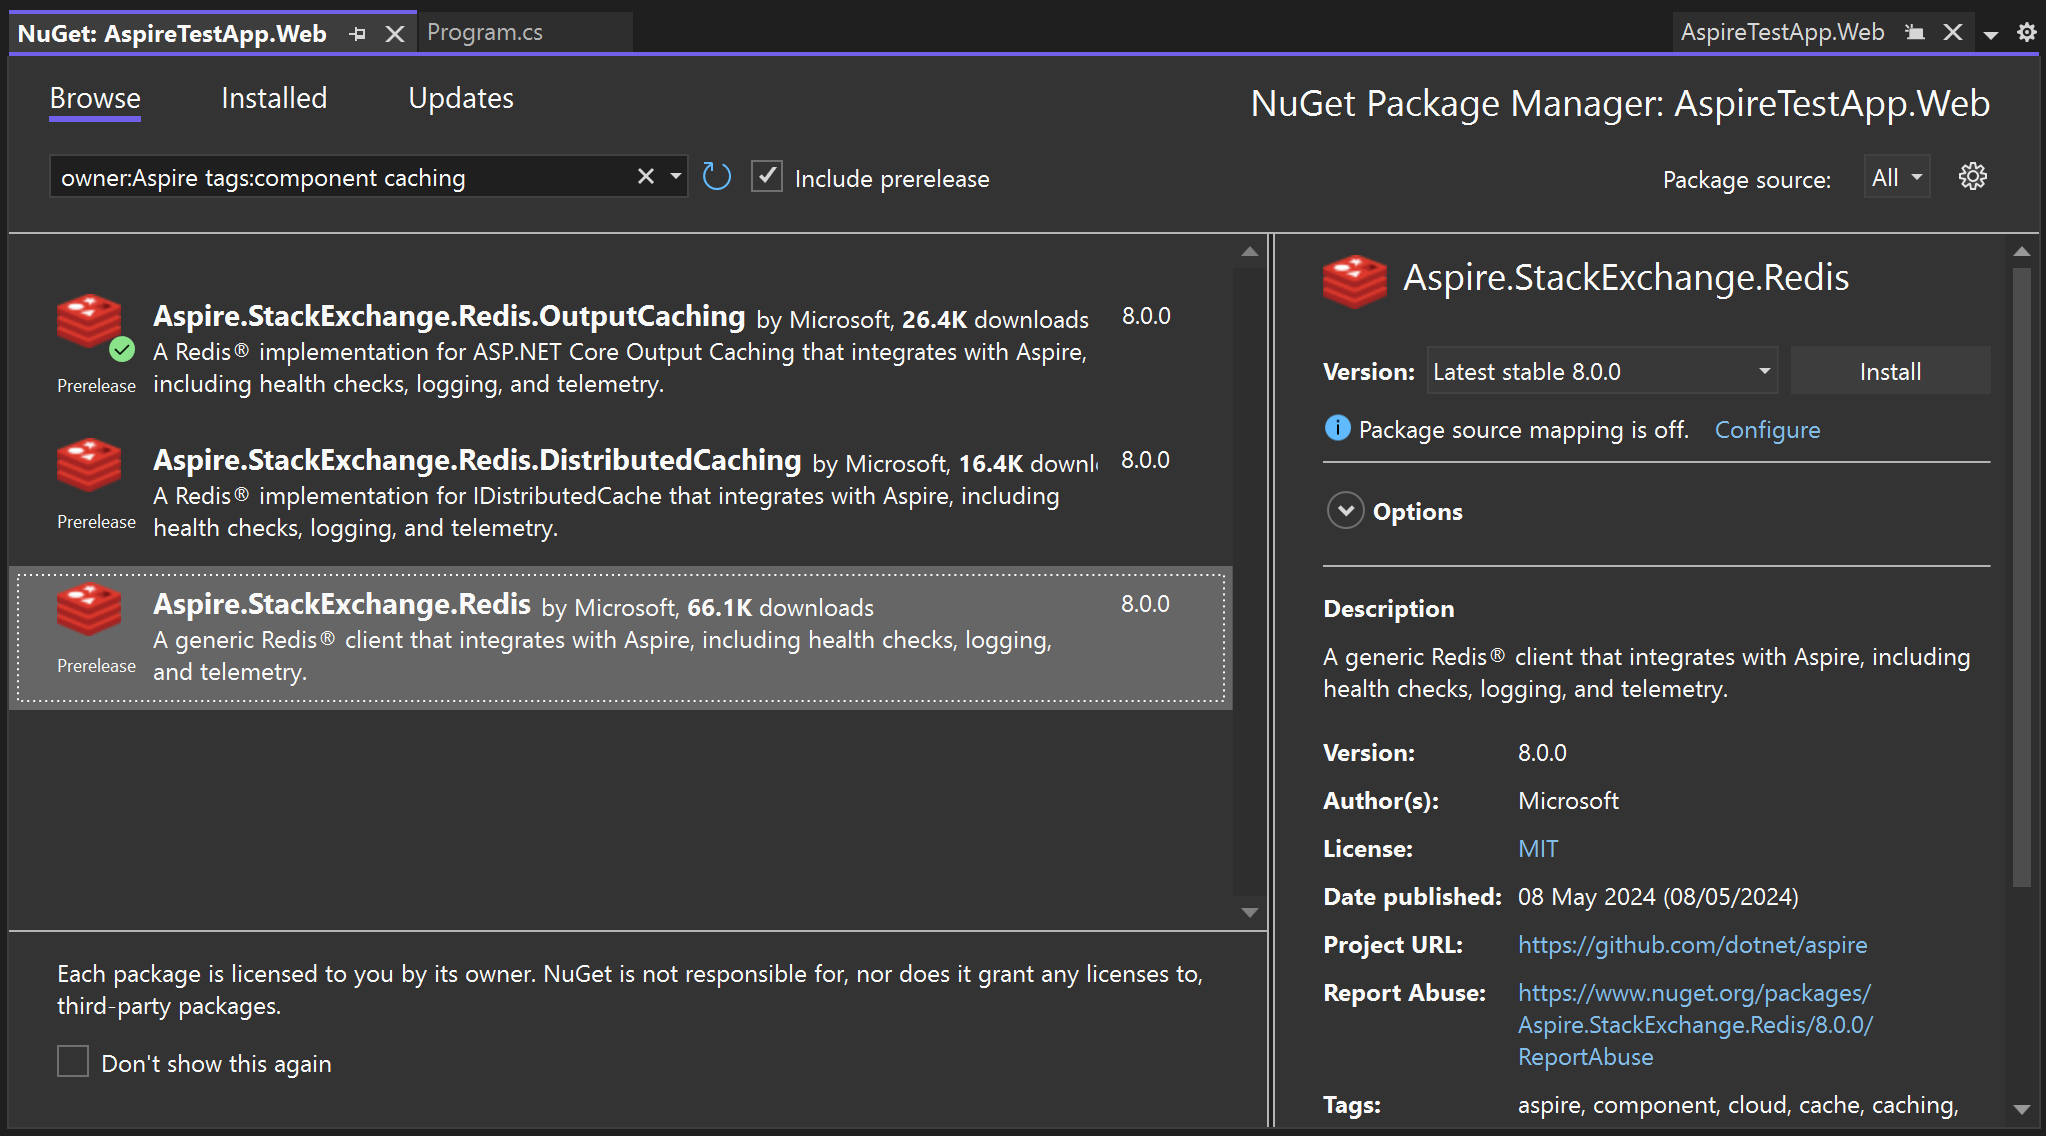
Task: Click the Redis icon of the DistributedCaching package
Action: pyautogui.click(x=89, y=465)
